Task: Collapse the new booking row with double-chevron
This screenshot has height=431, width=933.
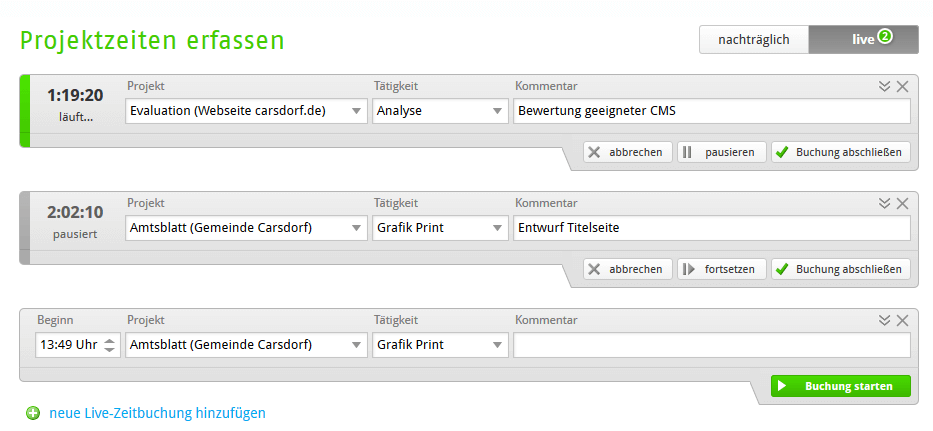Action: (x=884, y=321)
